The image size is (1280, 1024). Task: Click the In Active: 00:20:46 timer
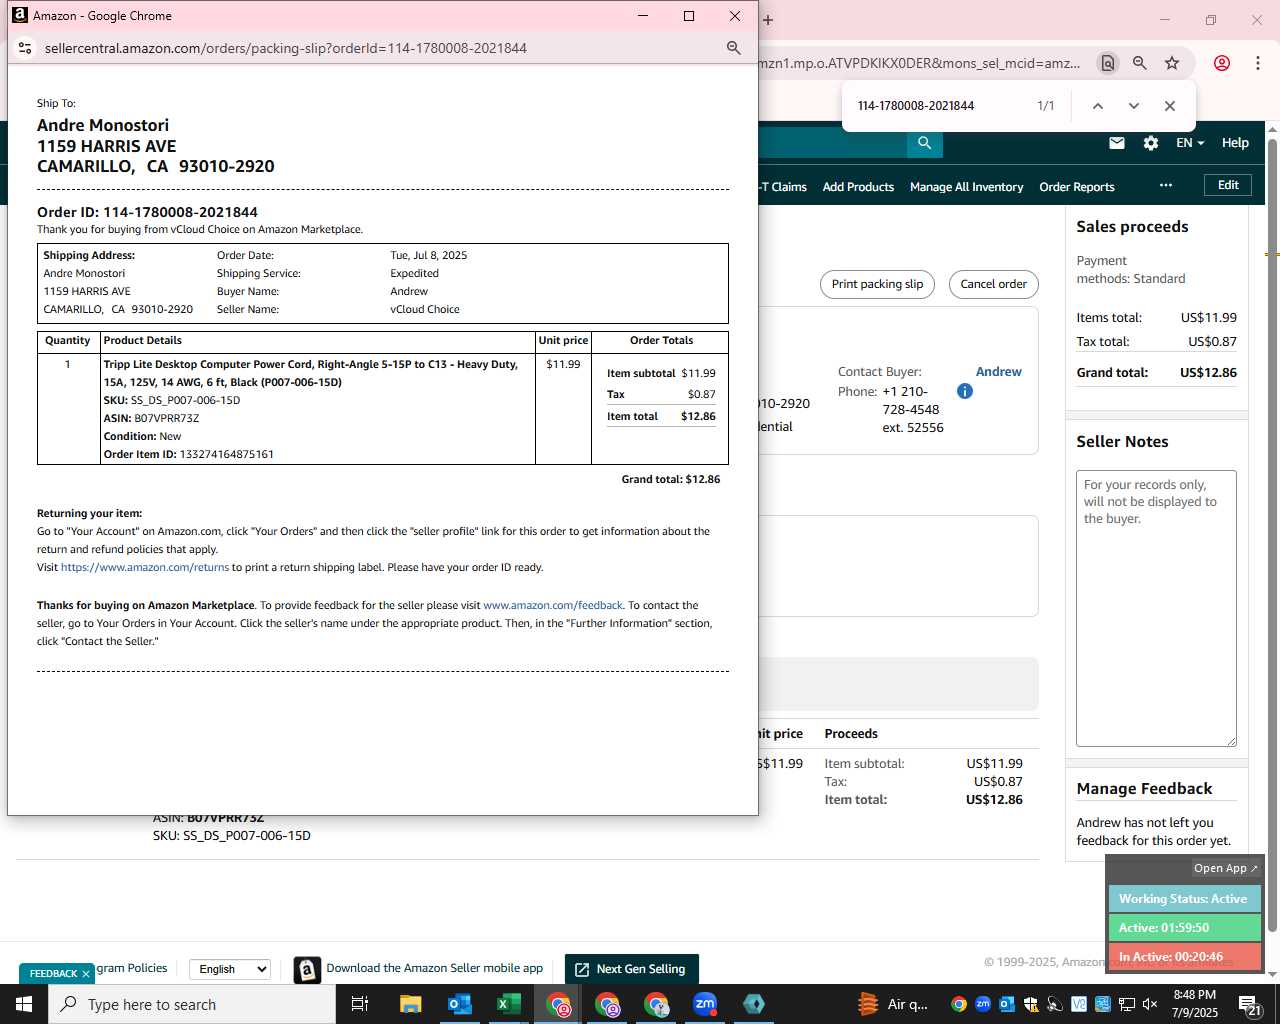pos(1184,956)
